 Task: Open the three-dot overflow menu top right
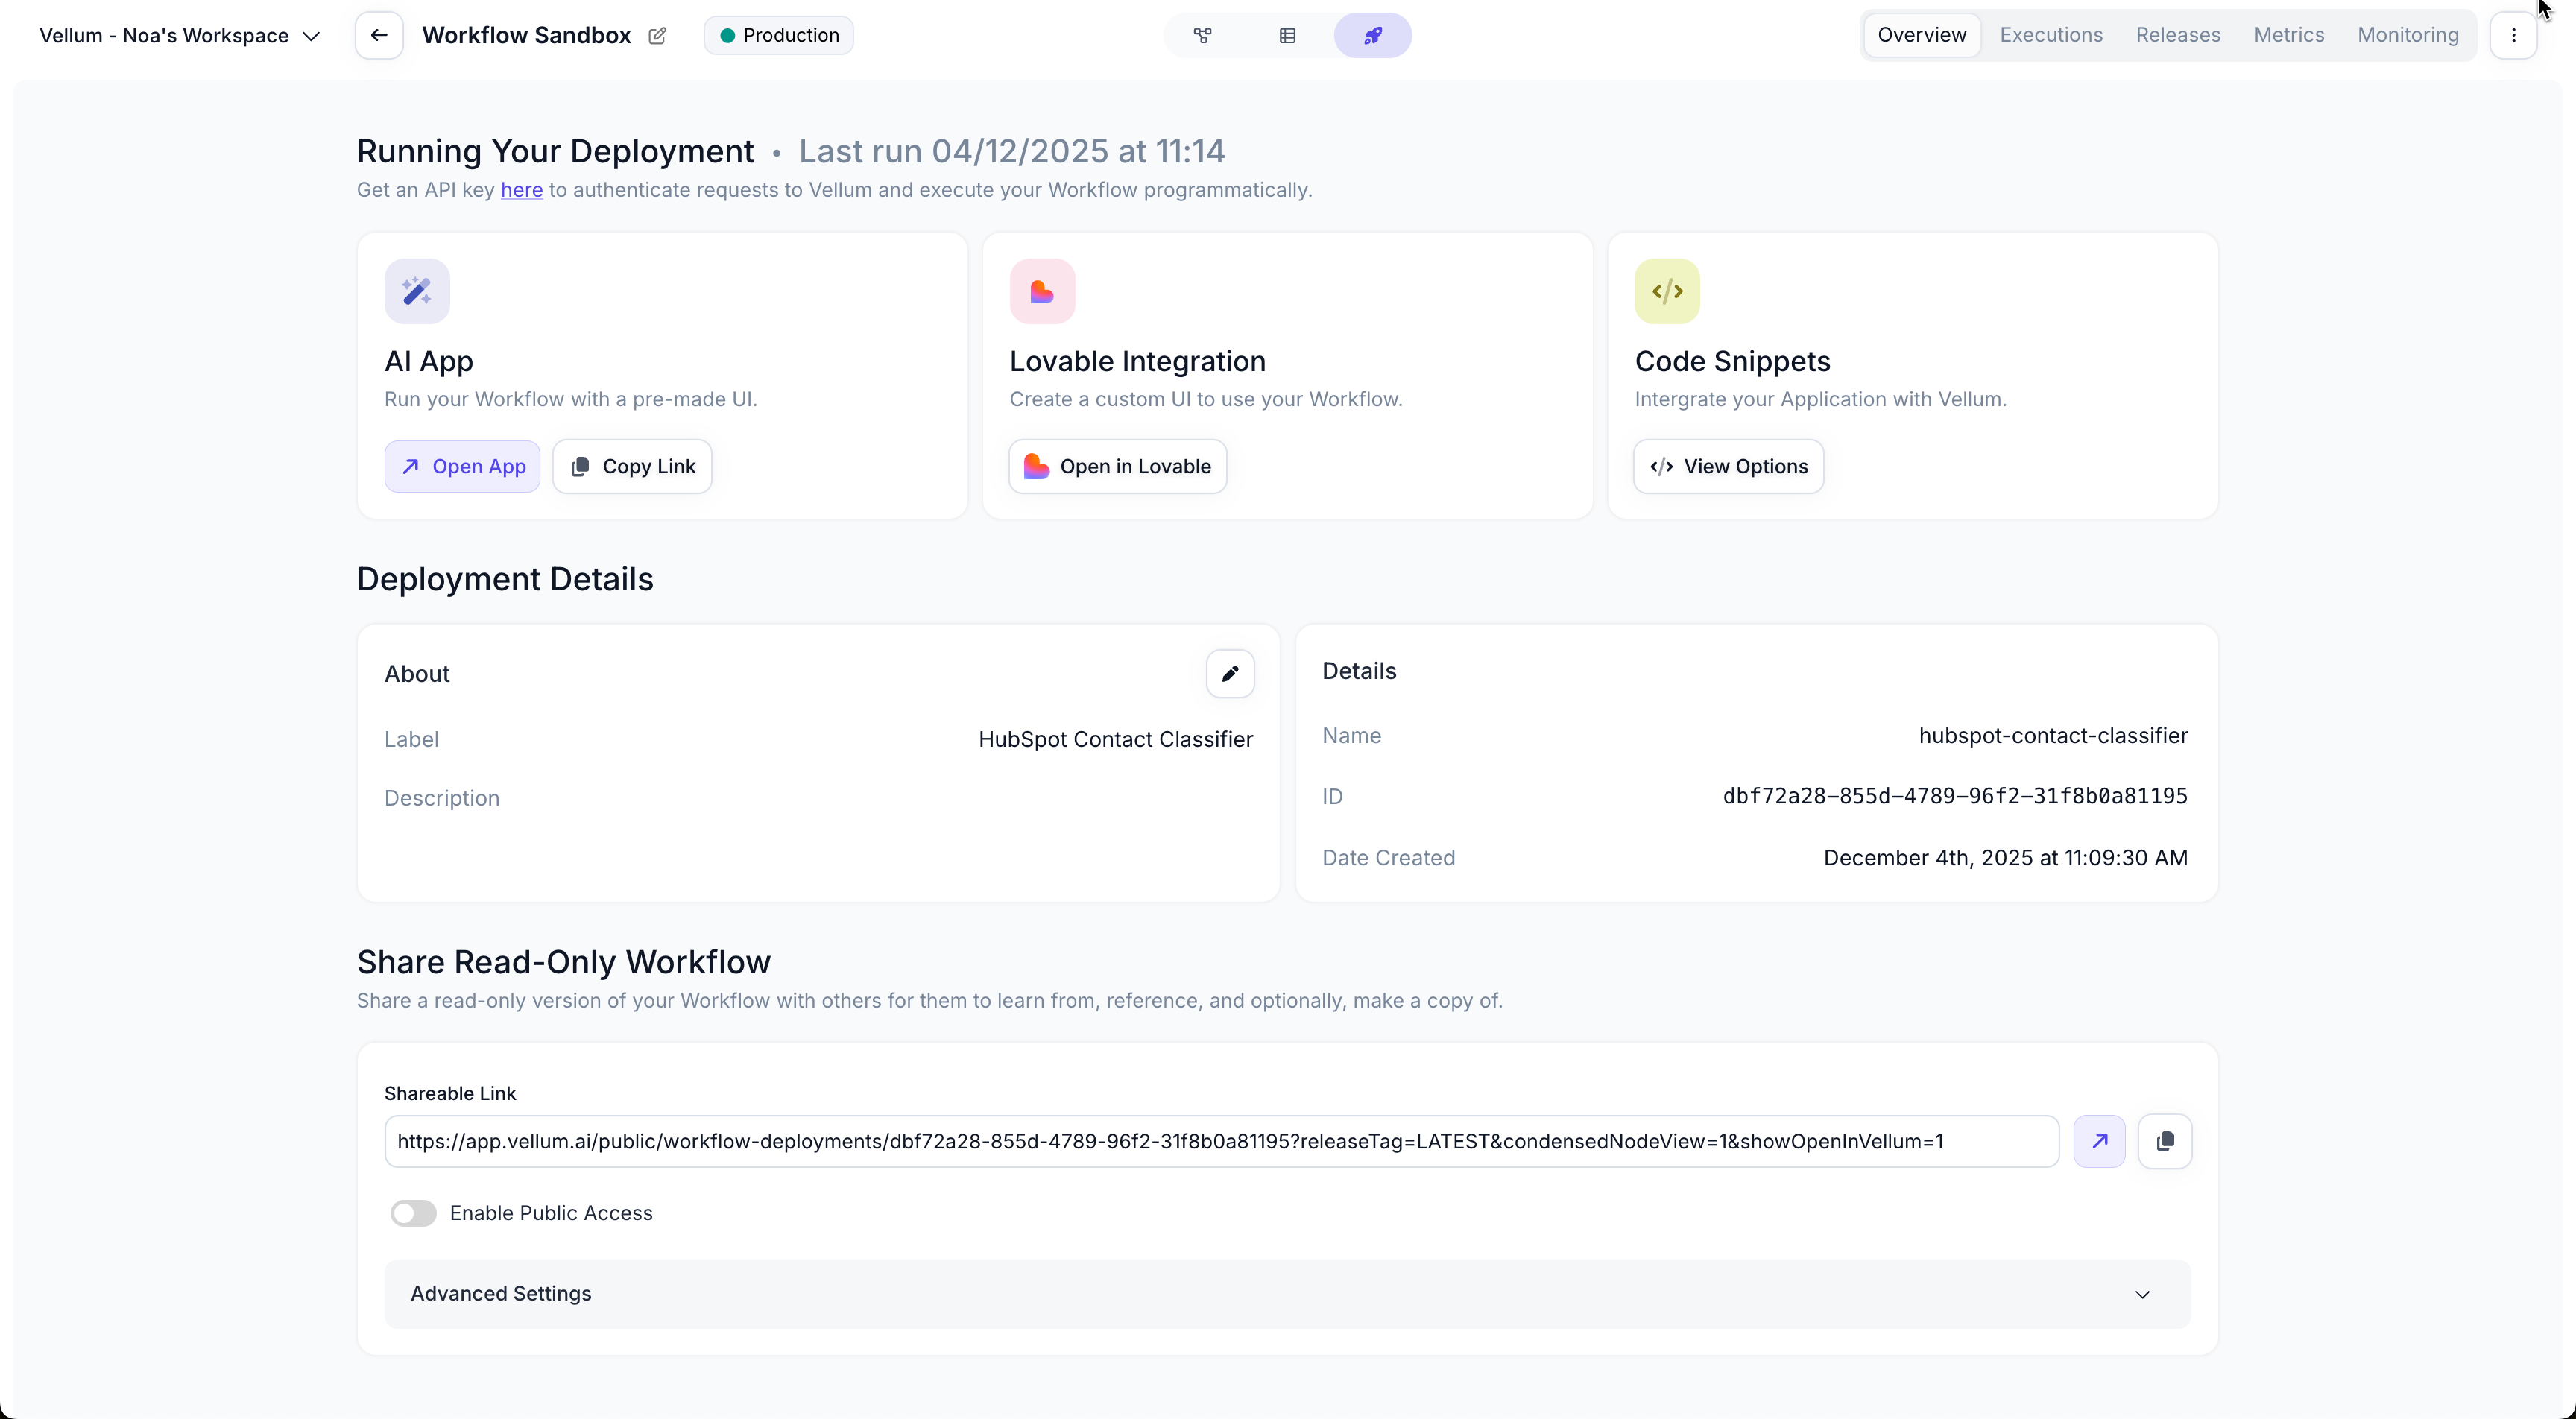pos(2513,35)
